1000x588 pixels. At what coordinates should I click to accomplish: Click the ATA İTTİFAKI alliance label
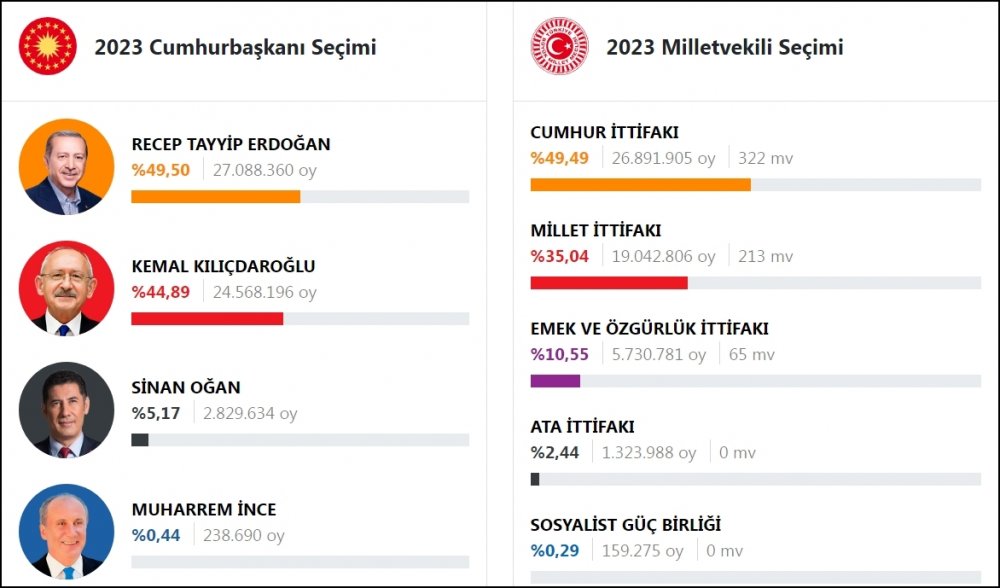[x=581, y=427]
